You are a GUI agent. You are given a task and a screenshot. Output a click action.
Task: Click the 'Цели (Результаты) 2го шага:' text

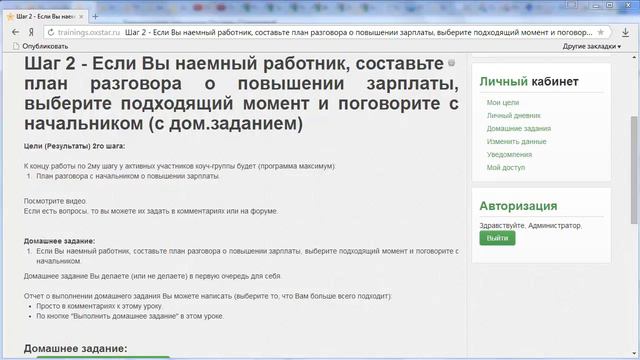coord(74,146)
